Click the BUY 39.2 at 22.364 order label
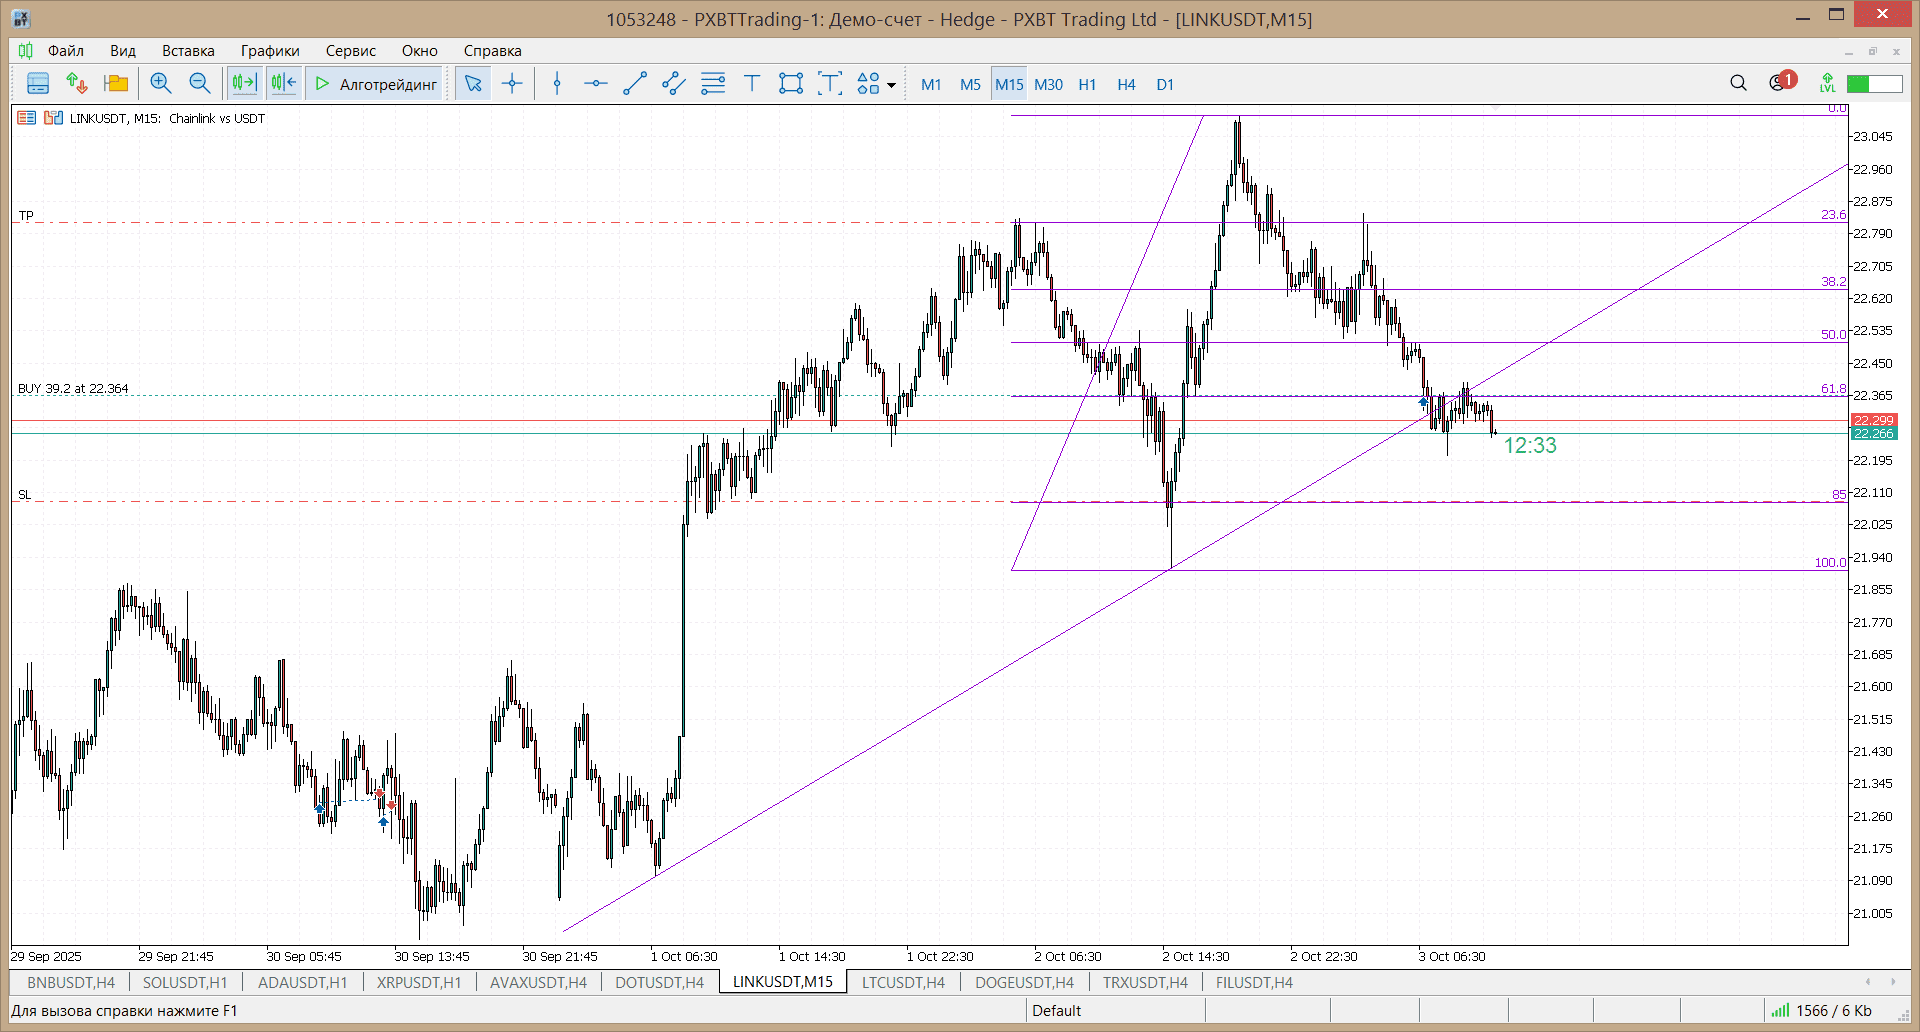This screenshot has width=1920, height=1032. pos(73,389)
